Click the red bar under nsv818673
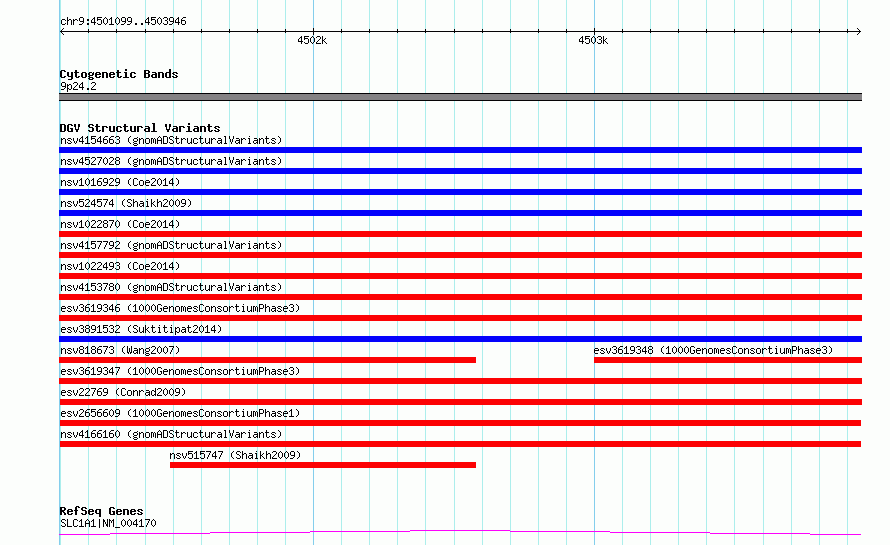 click(267, 360)
